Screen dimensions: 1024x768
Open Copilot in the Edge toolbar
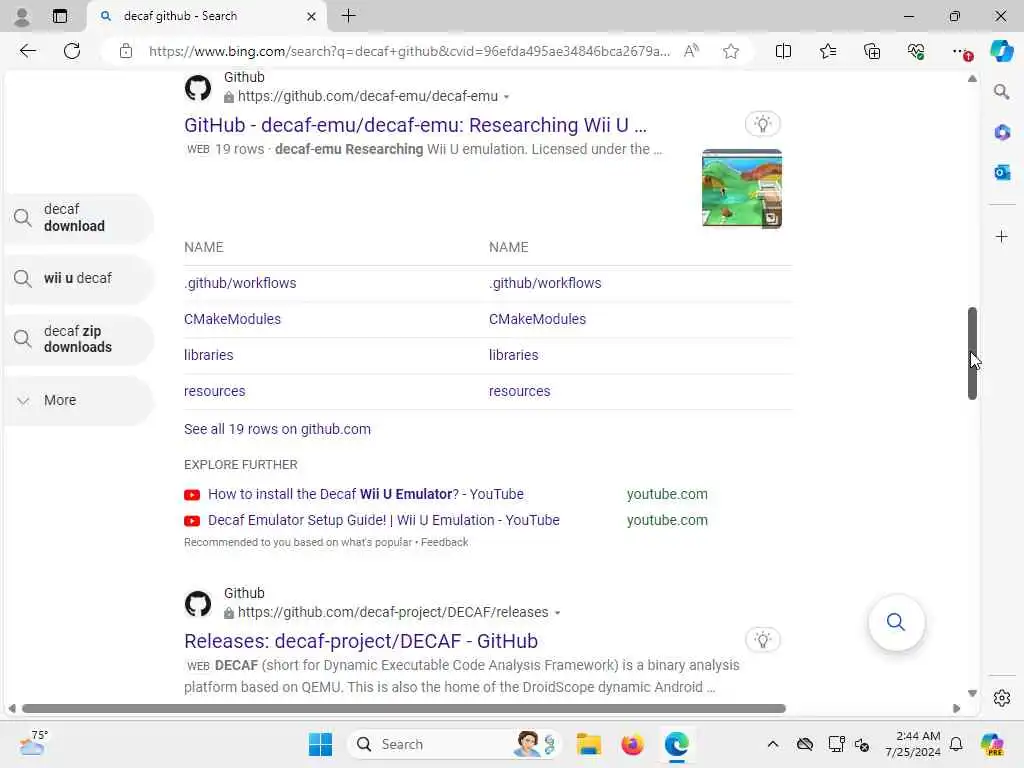(x=1001, y=51)
